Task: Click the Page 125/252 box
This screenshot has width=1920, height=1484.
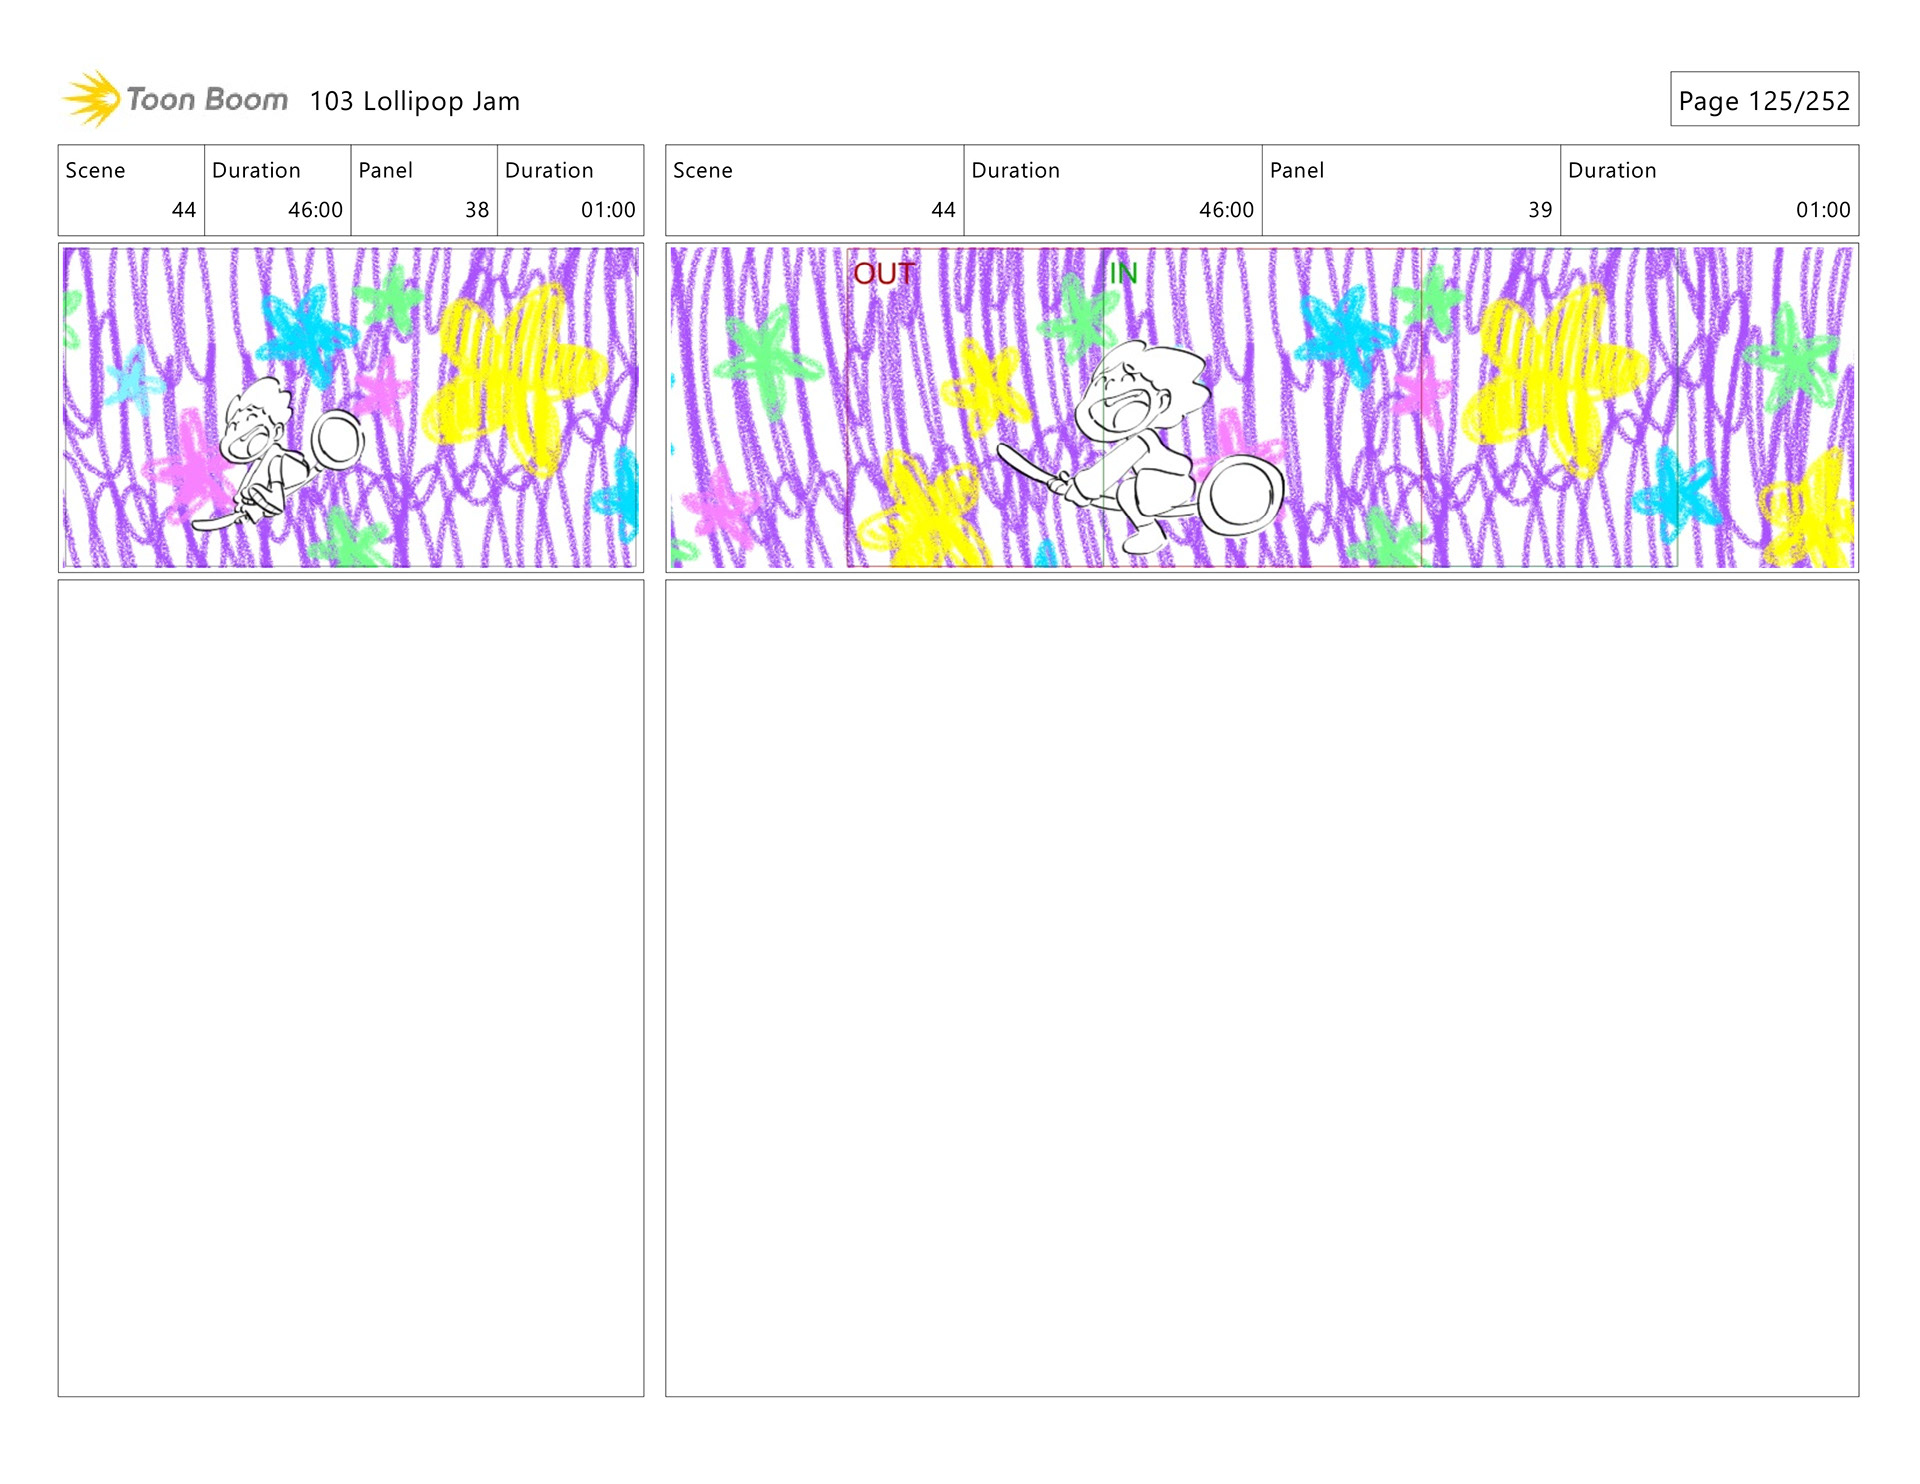Action: point(1763,100)
